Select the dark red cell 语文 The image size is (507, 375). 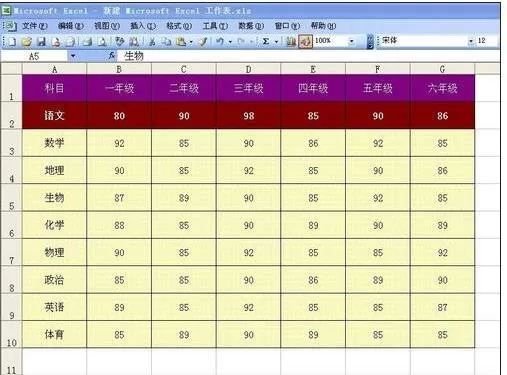point(54,115)
